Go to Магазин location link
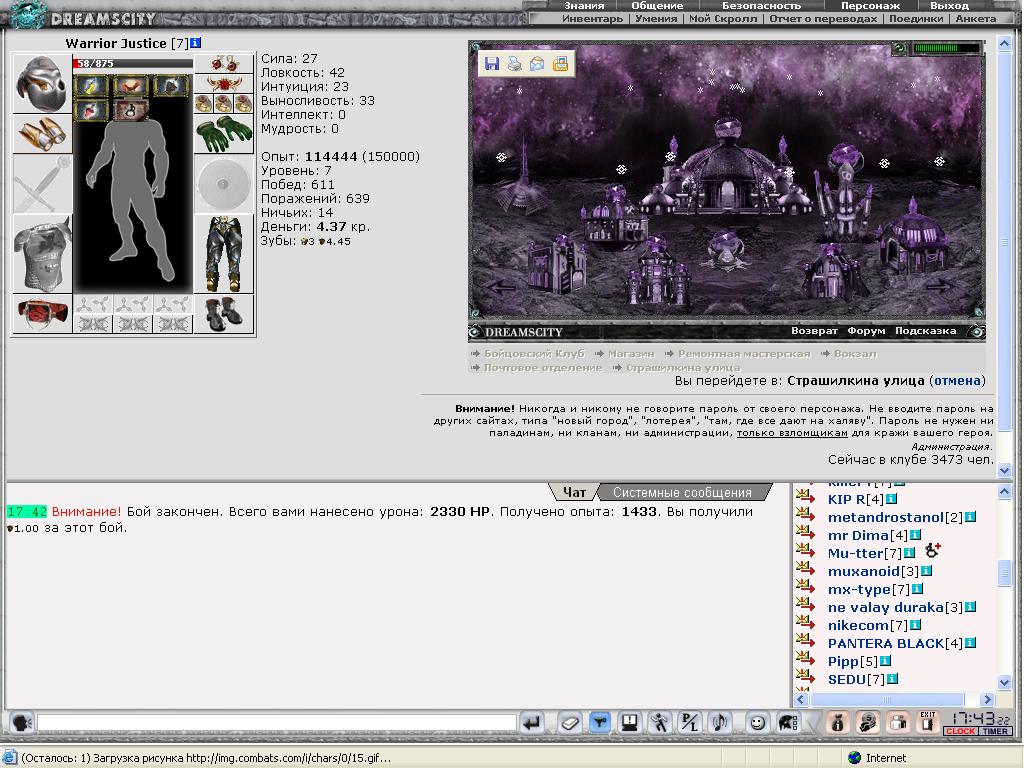1024x768 pixels. 631,353
